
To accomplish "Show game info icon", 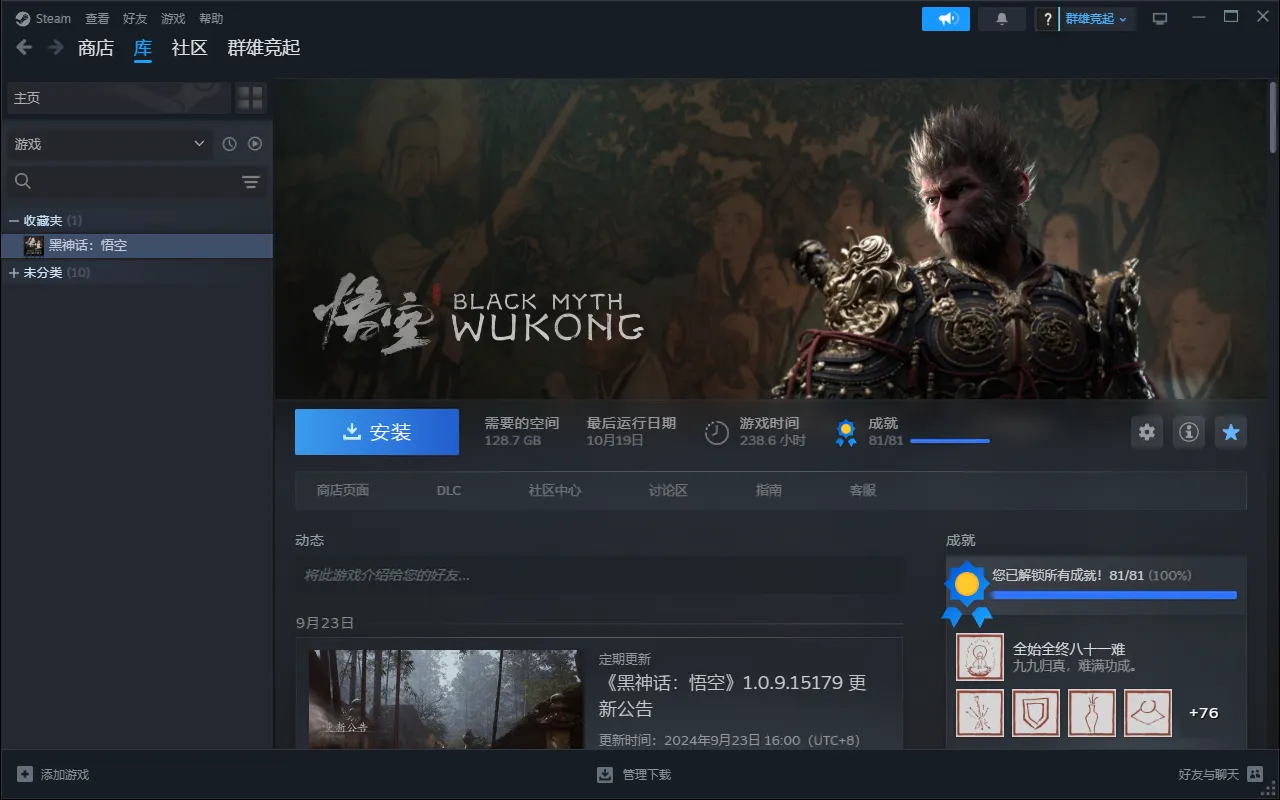I will 1189,432.
